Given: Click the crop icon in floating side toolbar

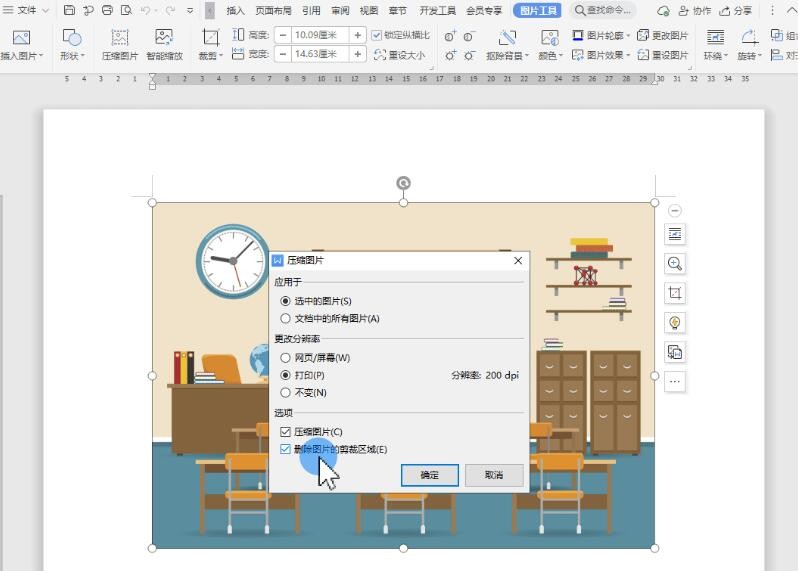Looking at the screenshot, I should pos(675,293).
